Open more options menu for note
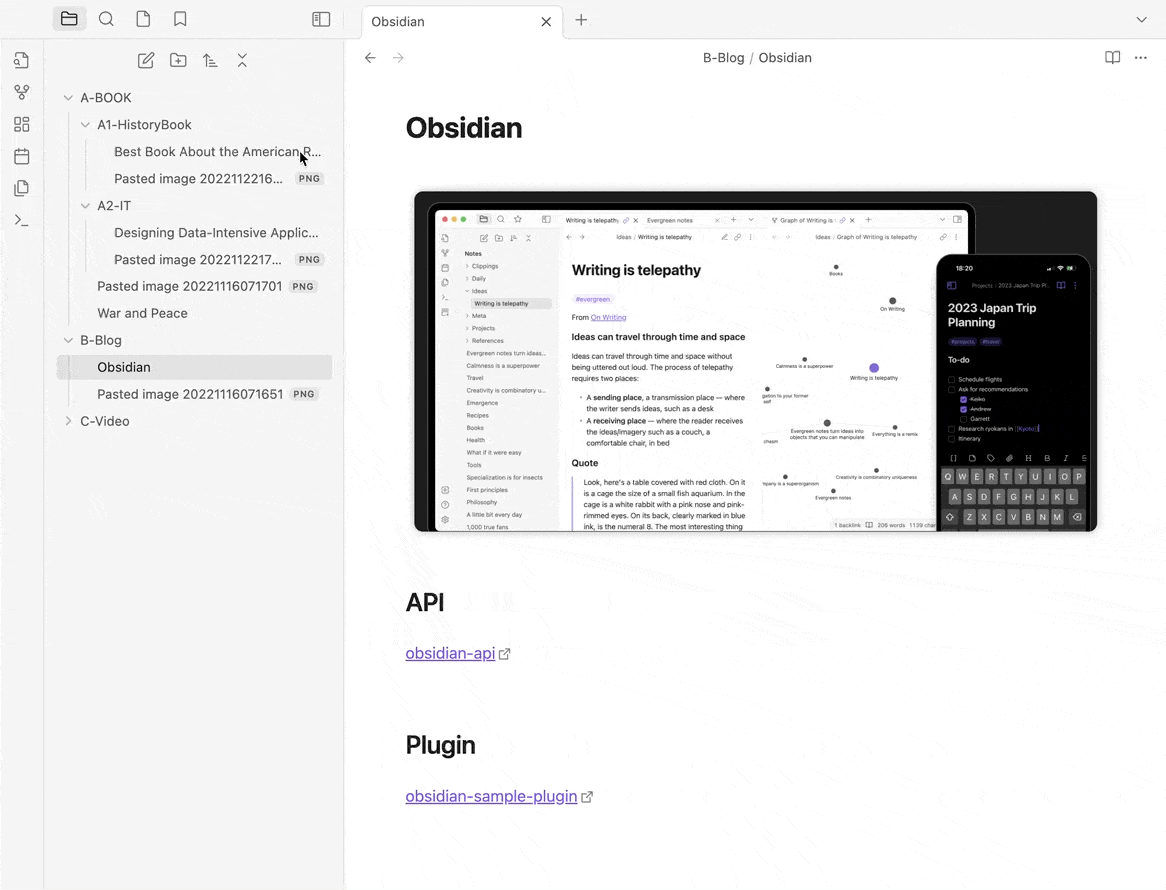The width and height of the screenshot is (1166, 890). click(1141, 58)
